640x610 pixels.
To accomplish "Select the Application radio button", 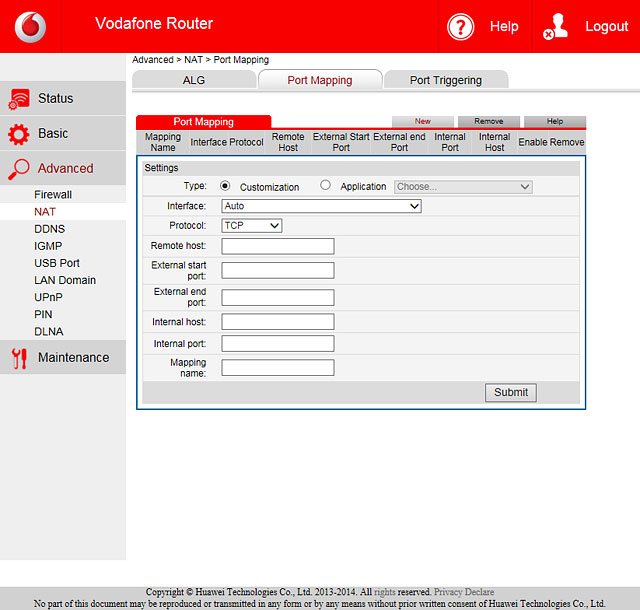I will click(x=325, y=186).
